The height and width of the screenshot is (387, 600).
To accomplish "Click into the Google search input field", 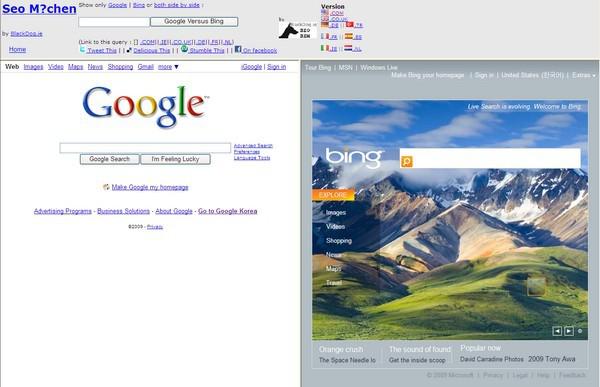I will [145, 148].
